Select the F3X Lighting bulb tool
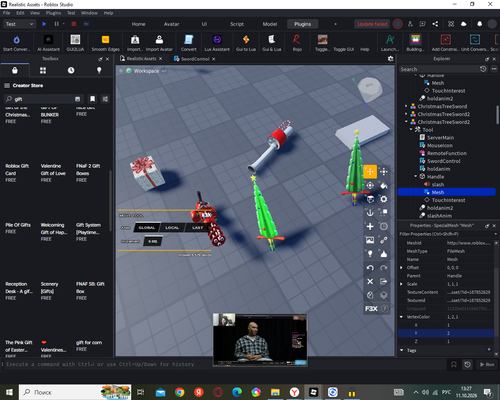The image size is (500, 400). (x=370, y=254)
